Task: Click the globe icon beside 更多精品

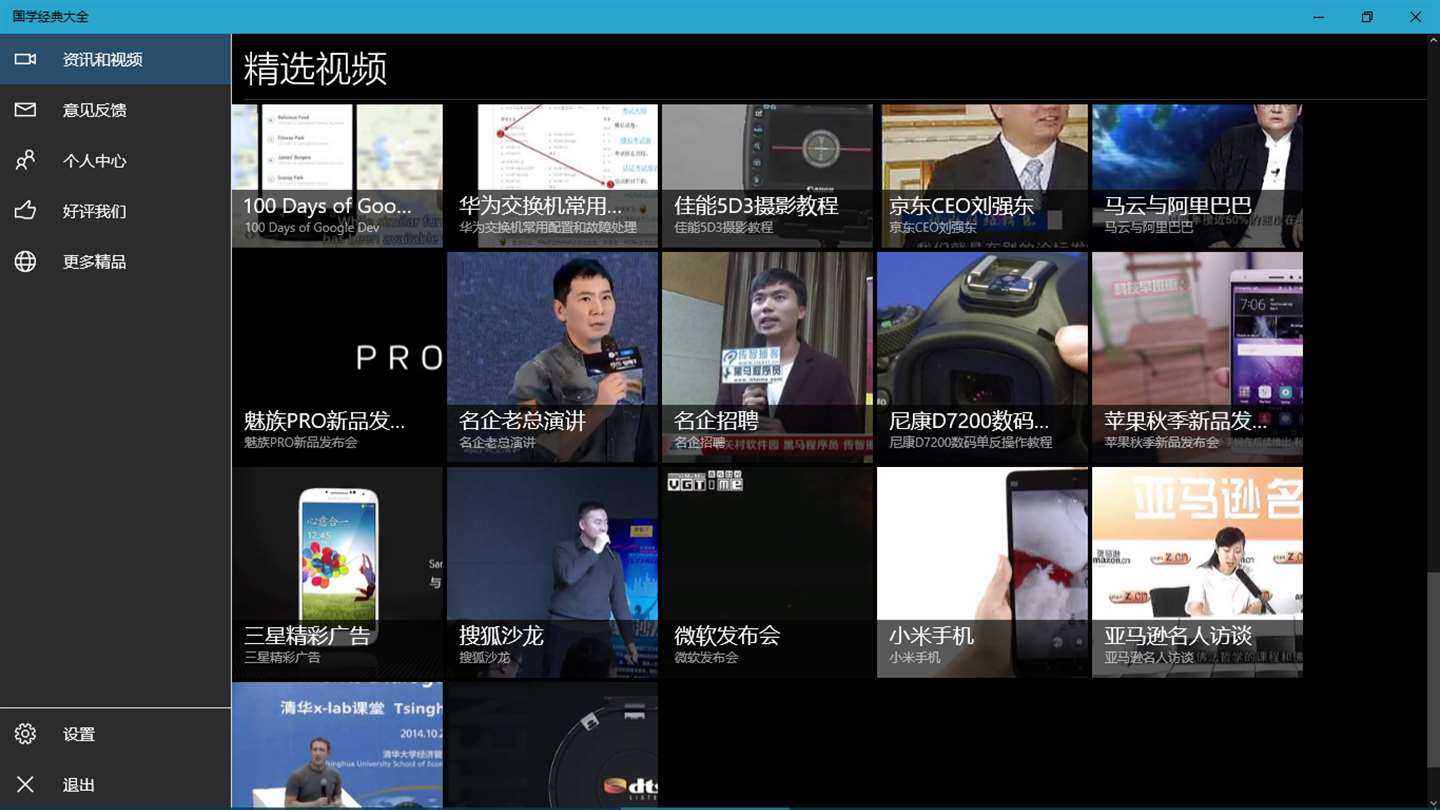Action: 25,261
